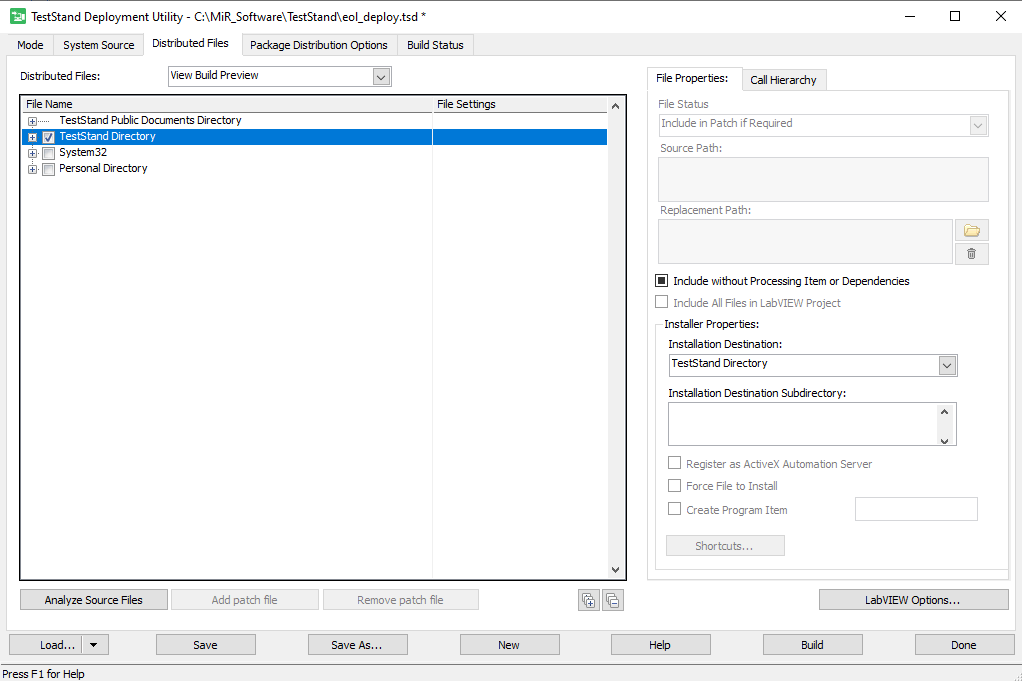This screenshot has height=681, width=1022.
Task: Toggle Include All Files in LabVIEW Project
Action: click(662, 302)
